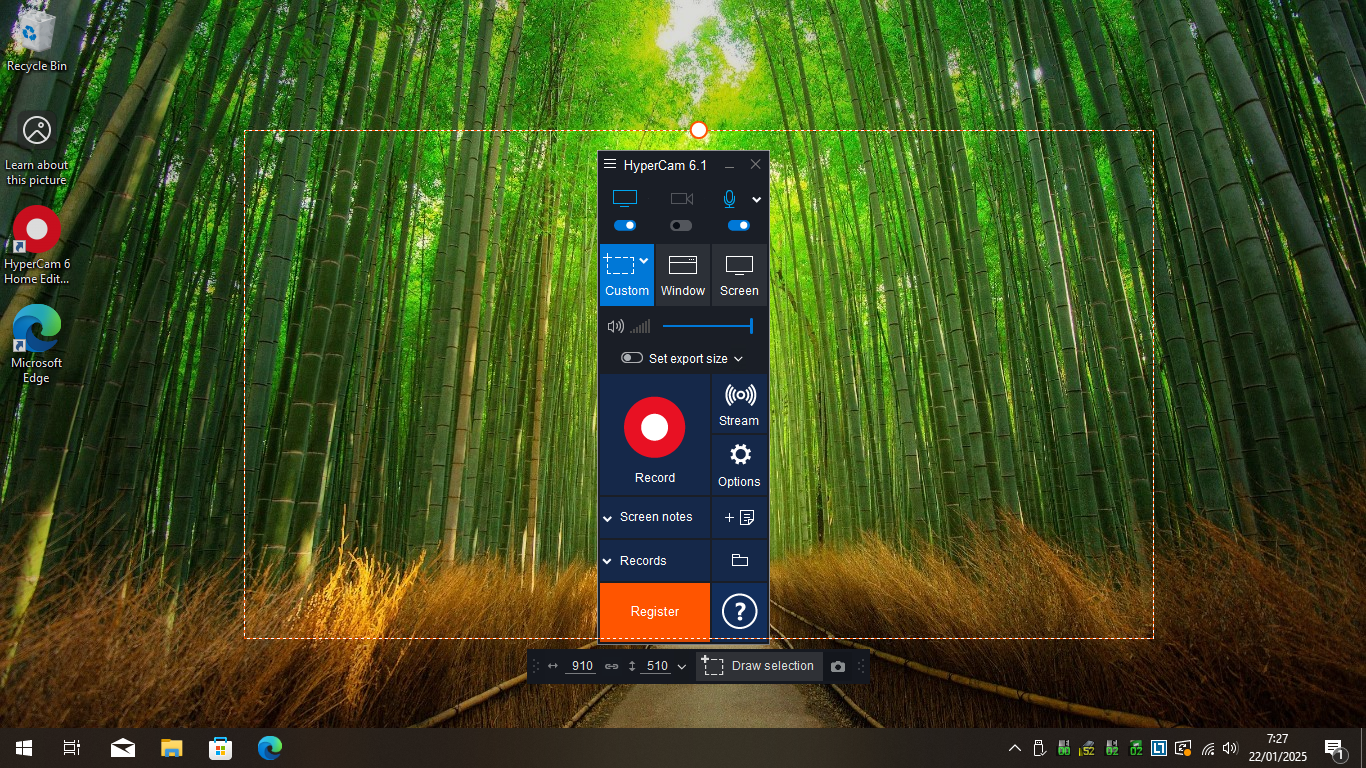Viewport: 1366px width, 768px height.
Task: Open the volume control in system tray
Action: (1231, 748)
